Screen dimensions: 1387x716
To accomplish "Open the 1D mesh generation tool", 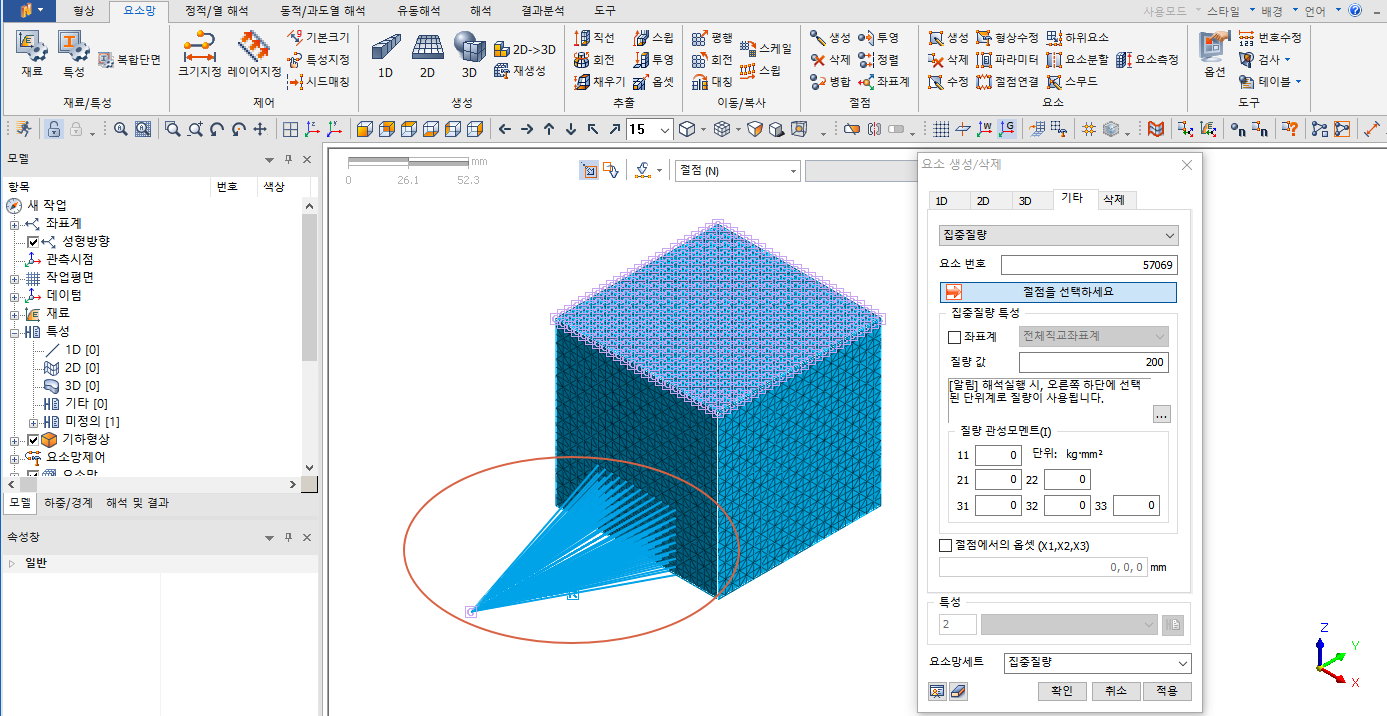I will point(385,57).
